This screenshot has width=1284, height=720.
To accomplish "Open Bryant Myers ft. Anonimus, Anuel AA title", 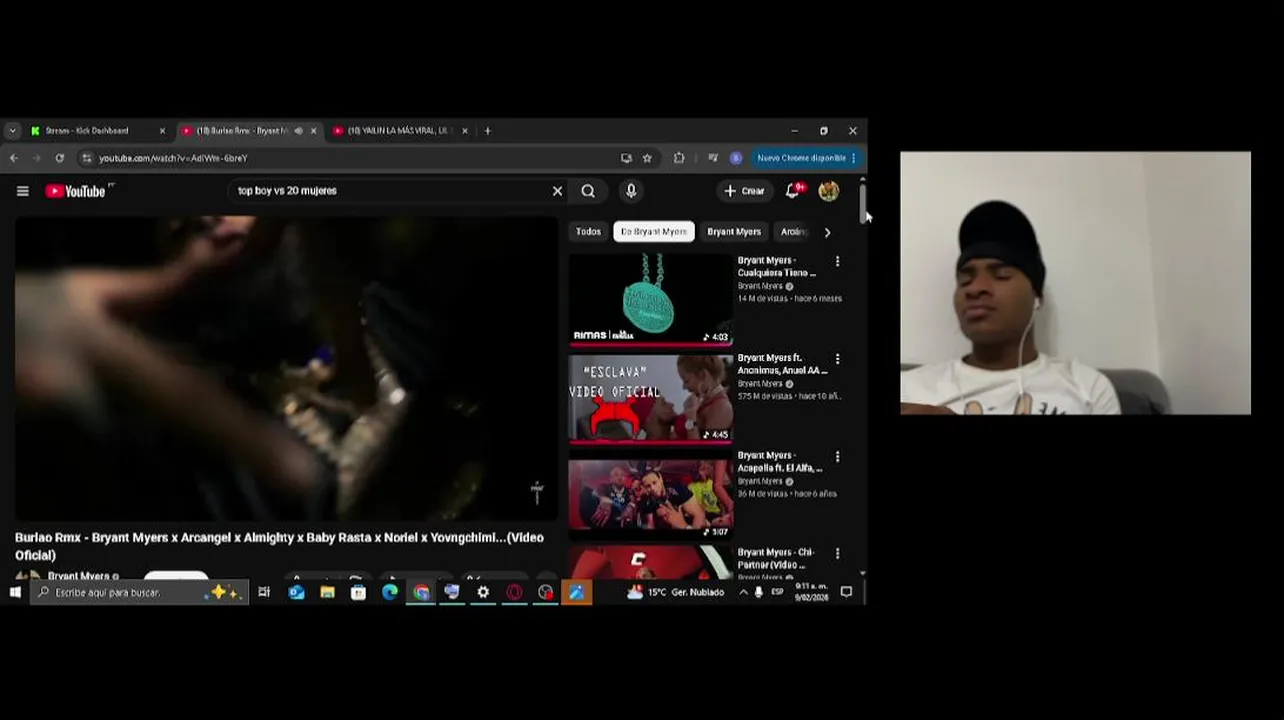I will pyautogui.click(x=782, y=364).
